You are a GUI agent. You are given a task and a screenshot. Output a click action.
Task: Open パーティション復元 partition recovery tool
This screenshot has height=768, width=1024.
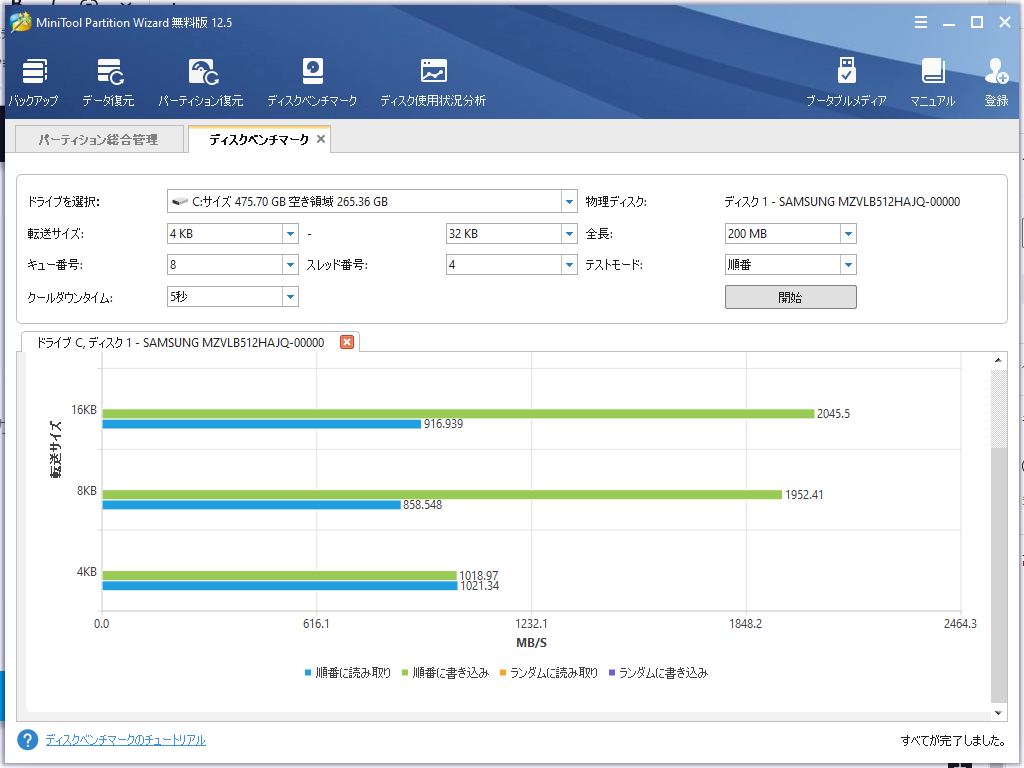[x=201, y=82]
